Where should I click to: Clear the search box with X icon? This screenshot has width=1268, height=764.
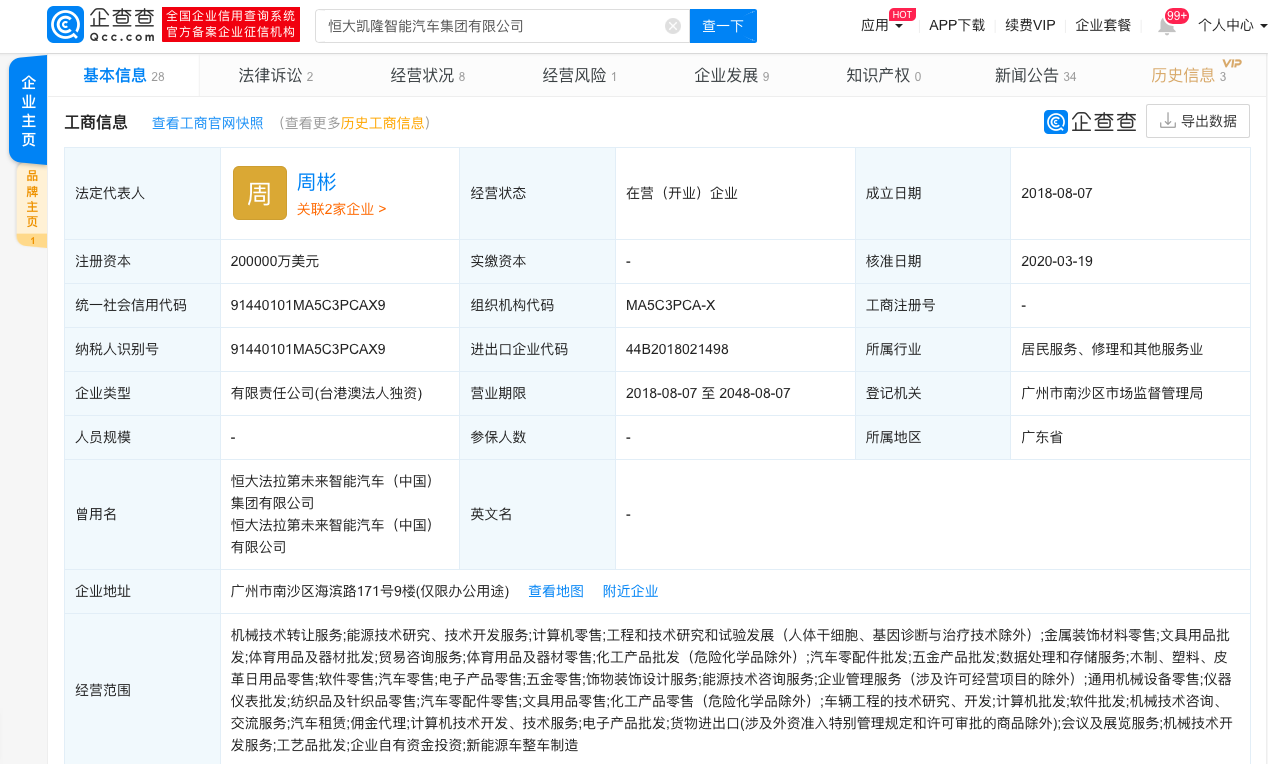pos(673,26)
